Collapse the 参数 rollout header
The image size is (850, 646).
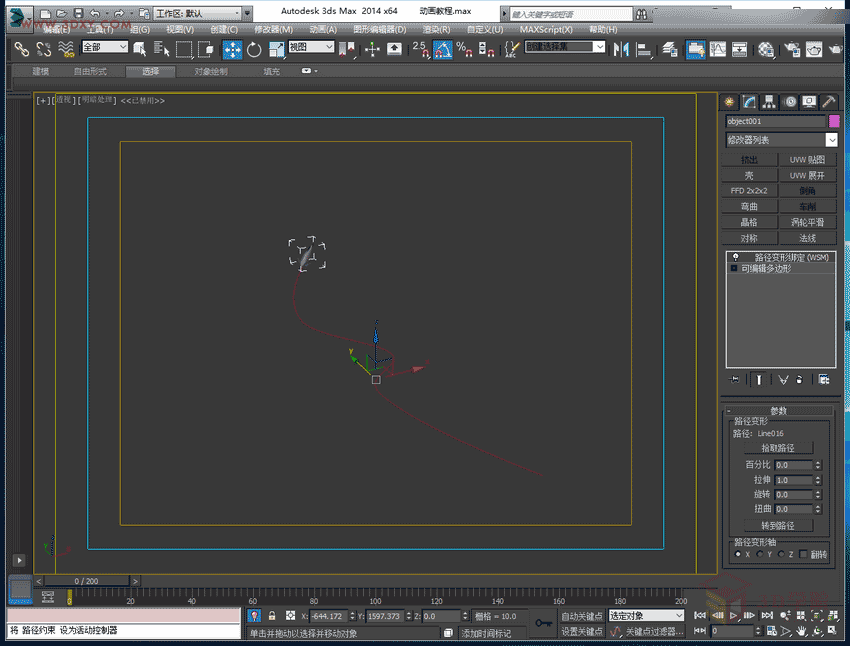(x=779, y=411)
